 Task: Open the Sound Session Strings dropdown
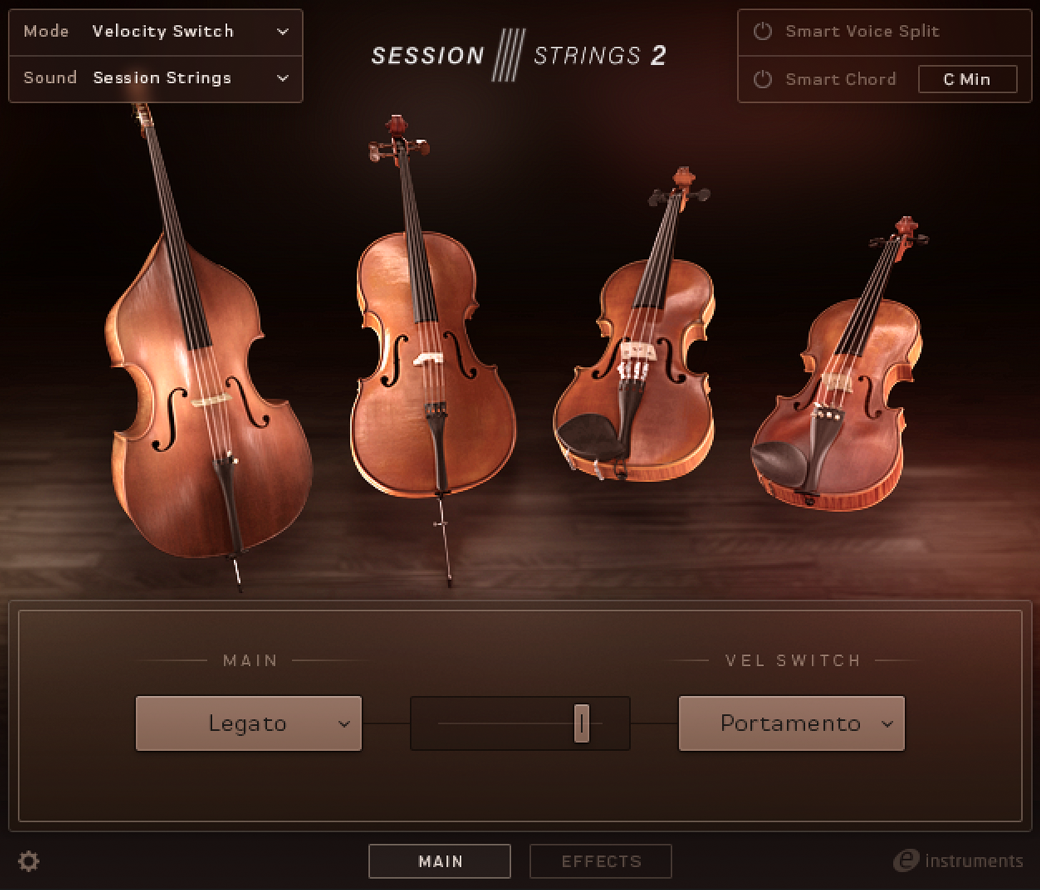pos(156,78)
